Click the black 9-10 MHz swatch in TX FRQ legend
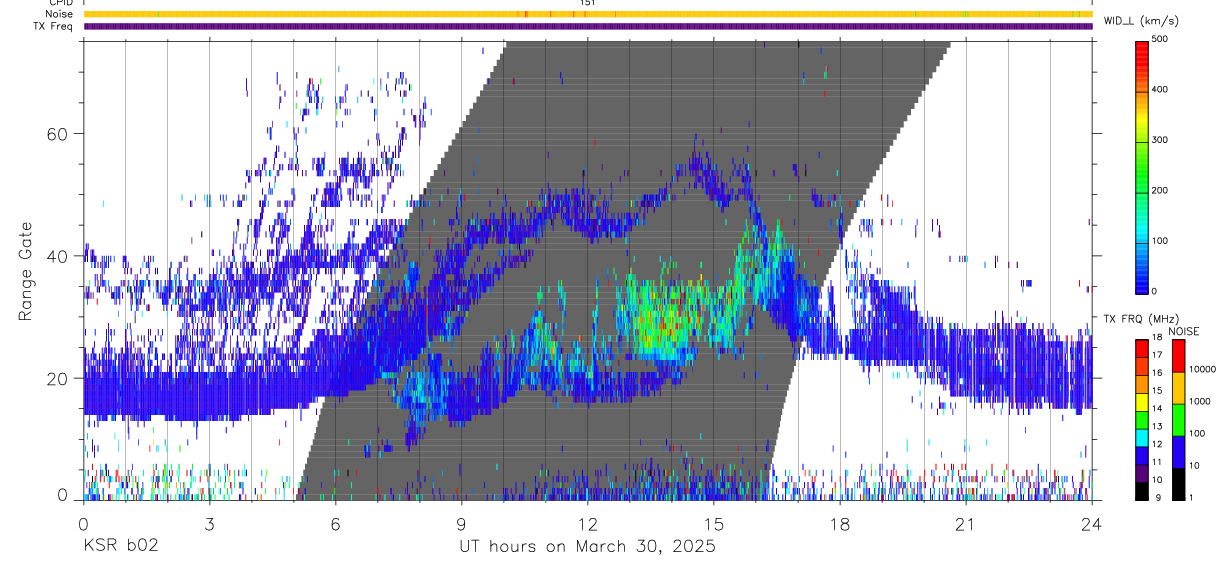 coord(1143,491)
